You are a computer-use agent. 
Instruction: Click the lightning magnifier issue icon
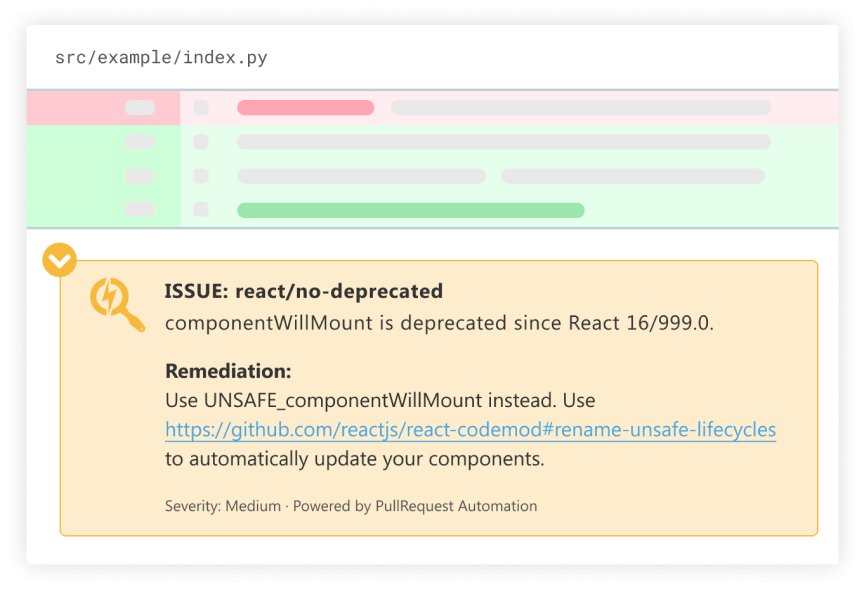coord(117,305)
